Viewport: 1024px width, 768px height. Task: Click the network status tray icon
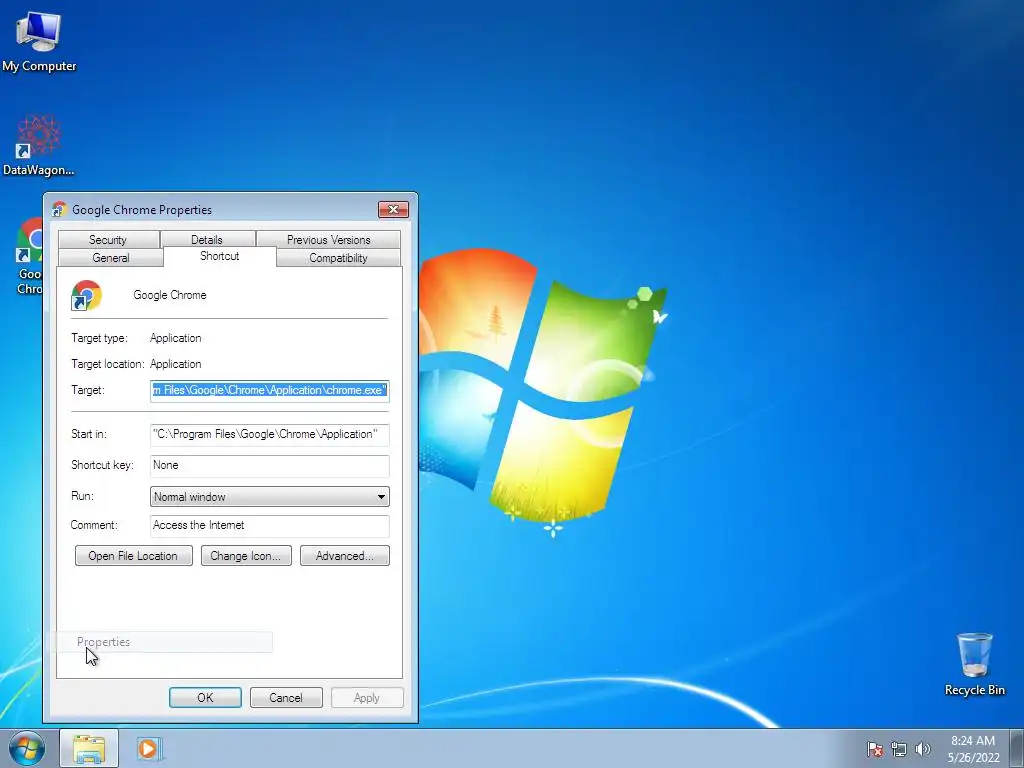click(x=899, y=749)
